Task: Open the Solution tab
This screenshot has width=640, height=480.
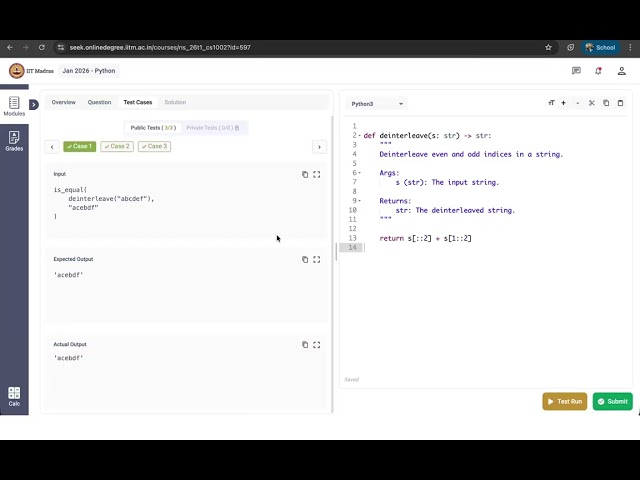Action: coord(175,102)
